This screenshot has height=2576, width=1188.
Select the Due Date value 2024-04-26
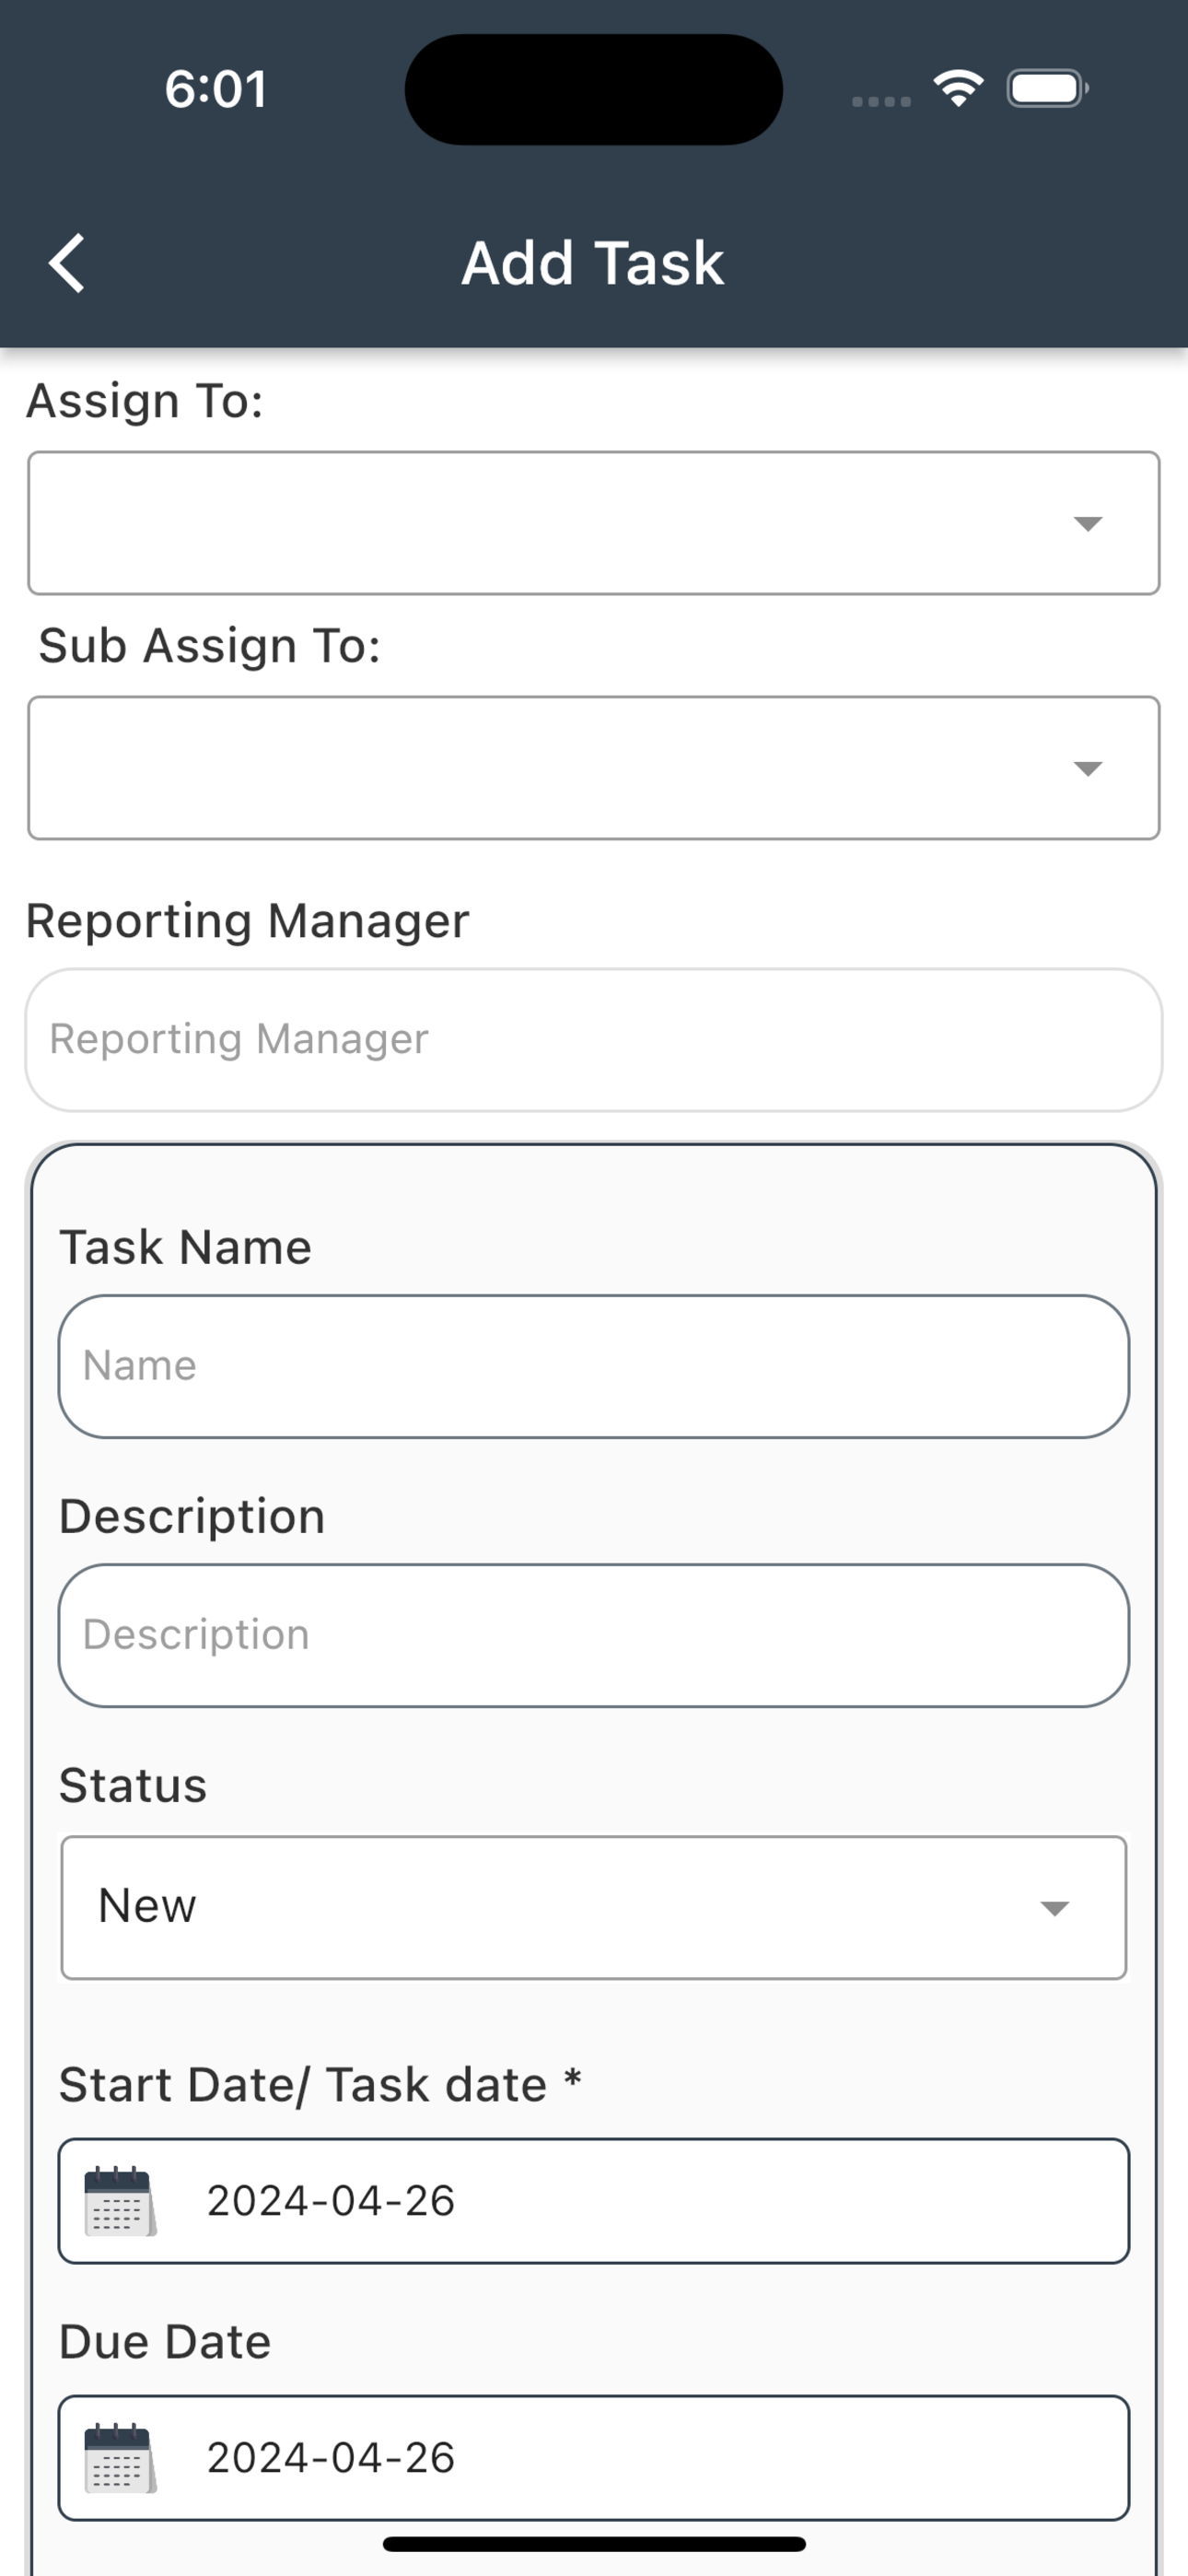point(331,2458)
